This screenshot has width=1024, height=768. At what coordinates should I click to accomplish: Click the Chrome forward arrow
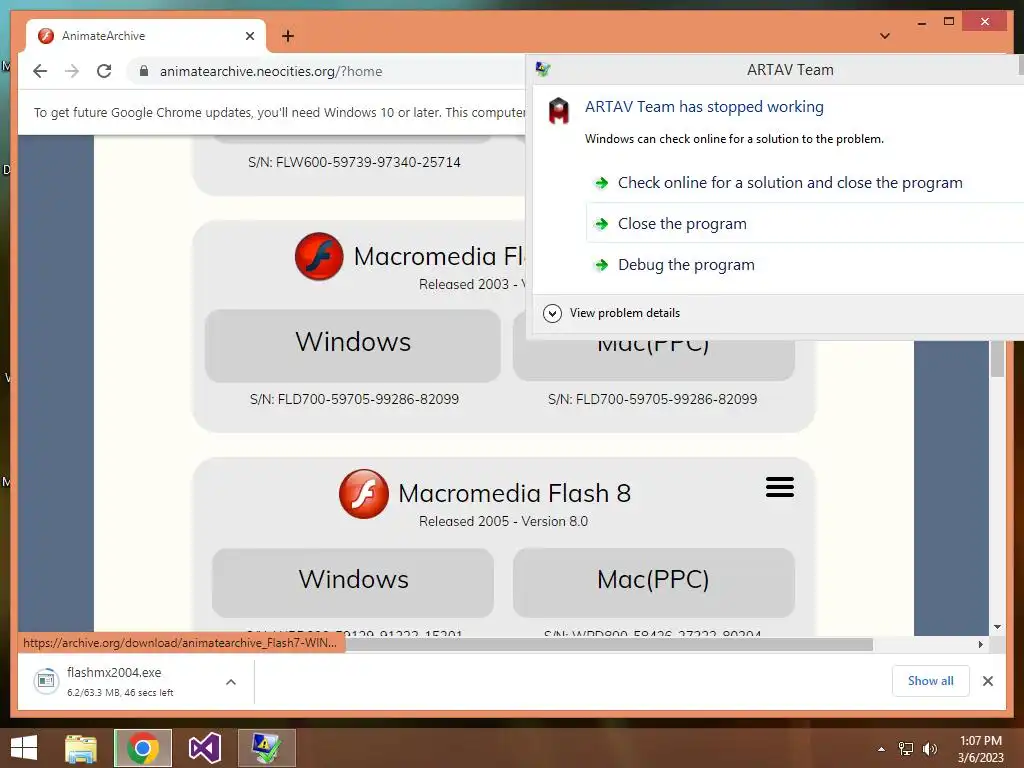[72, 71]
